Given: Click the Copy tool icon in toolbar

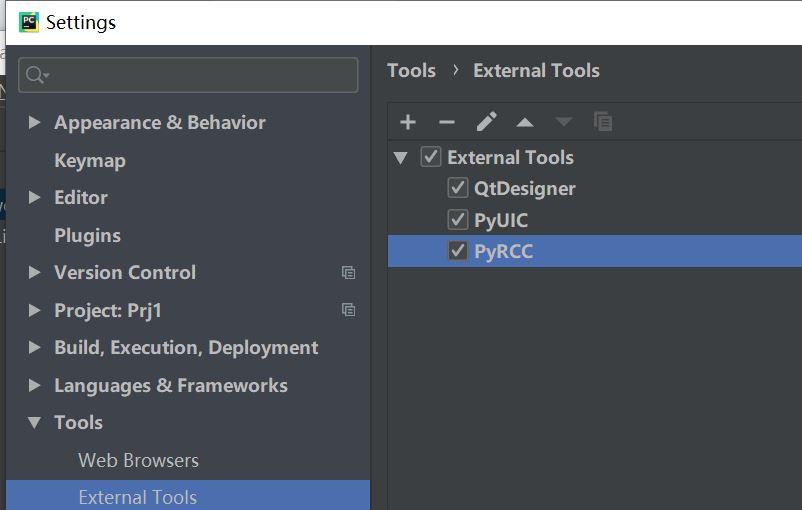Looking at the screenshot, I should pos(603,122).
